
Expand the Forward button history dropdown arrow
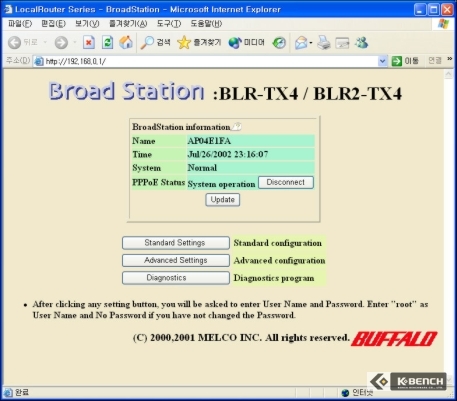(x=75, y=42)
